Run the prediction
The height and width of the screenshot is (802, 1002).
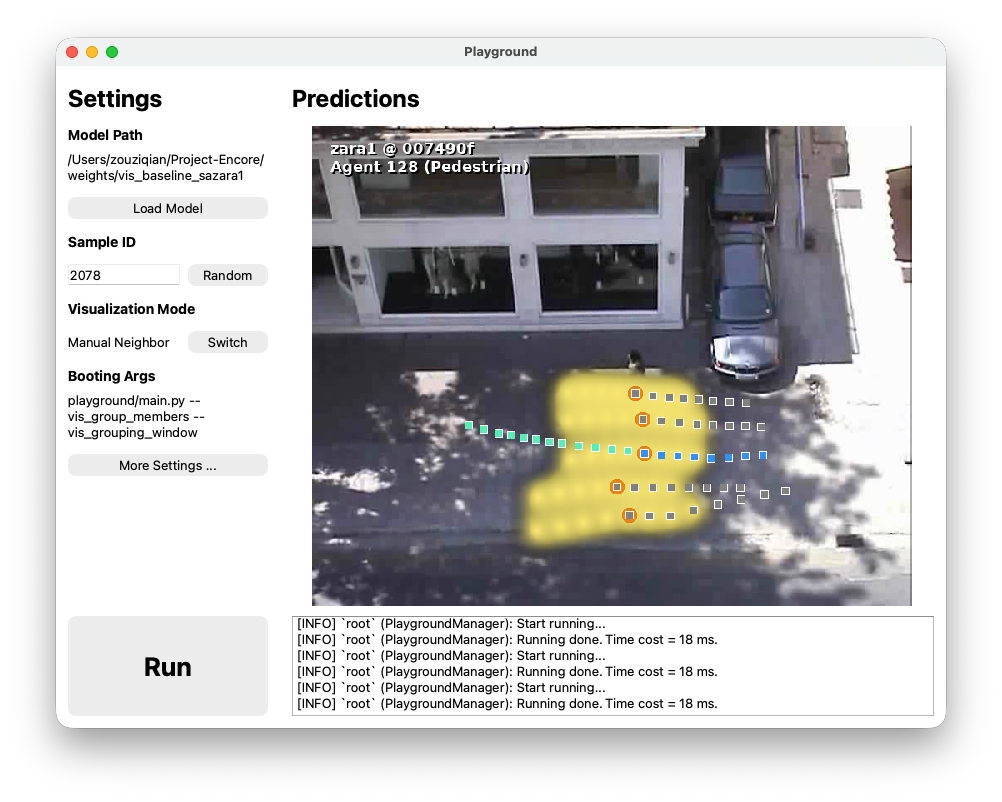[x=167, y=667]
